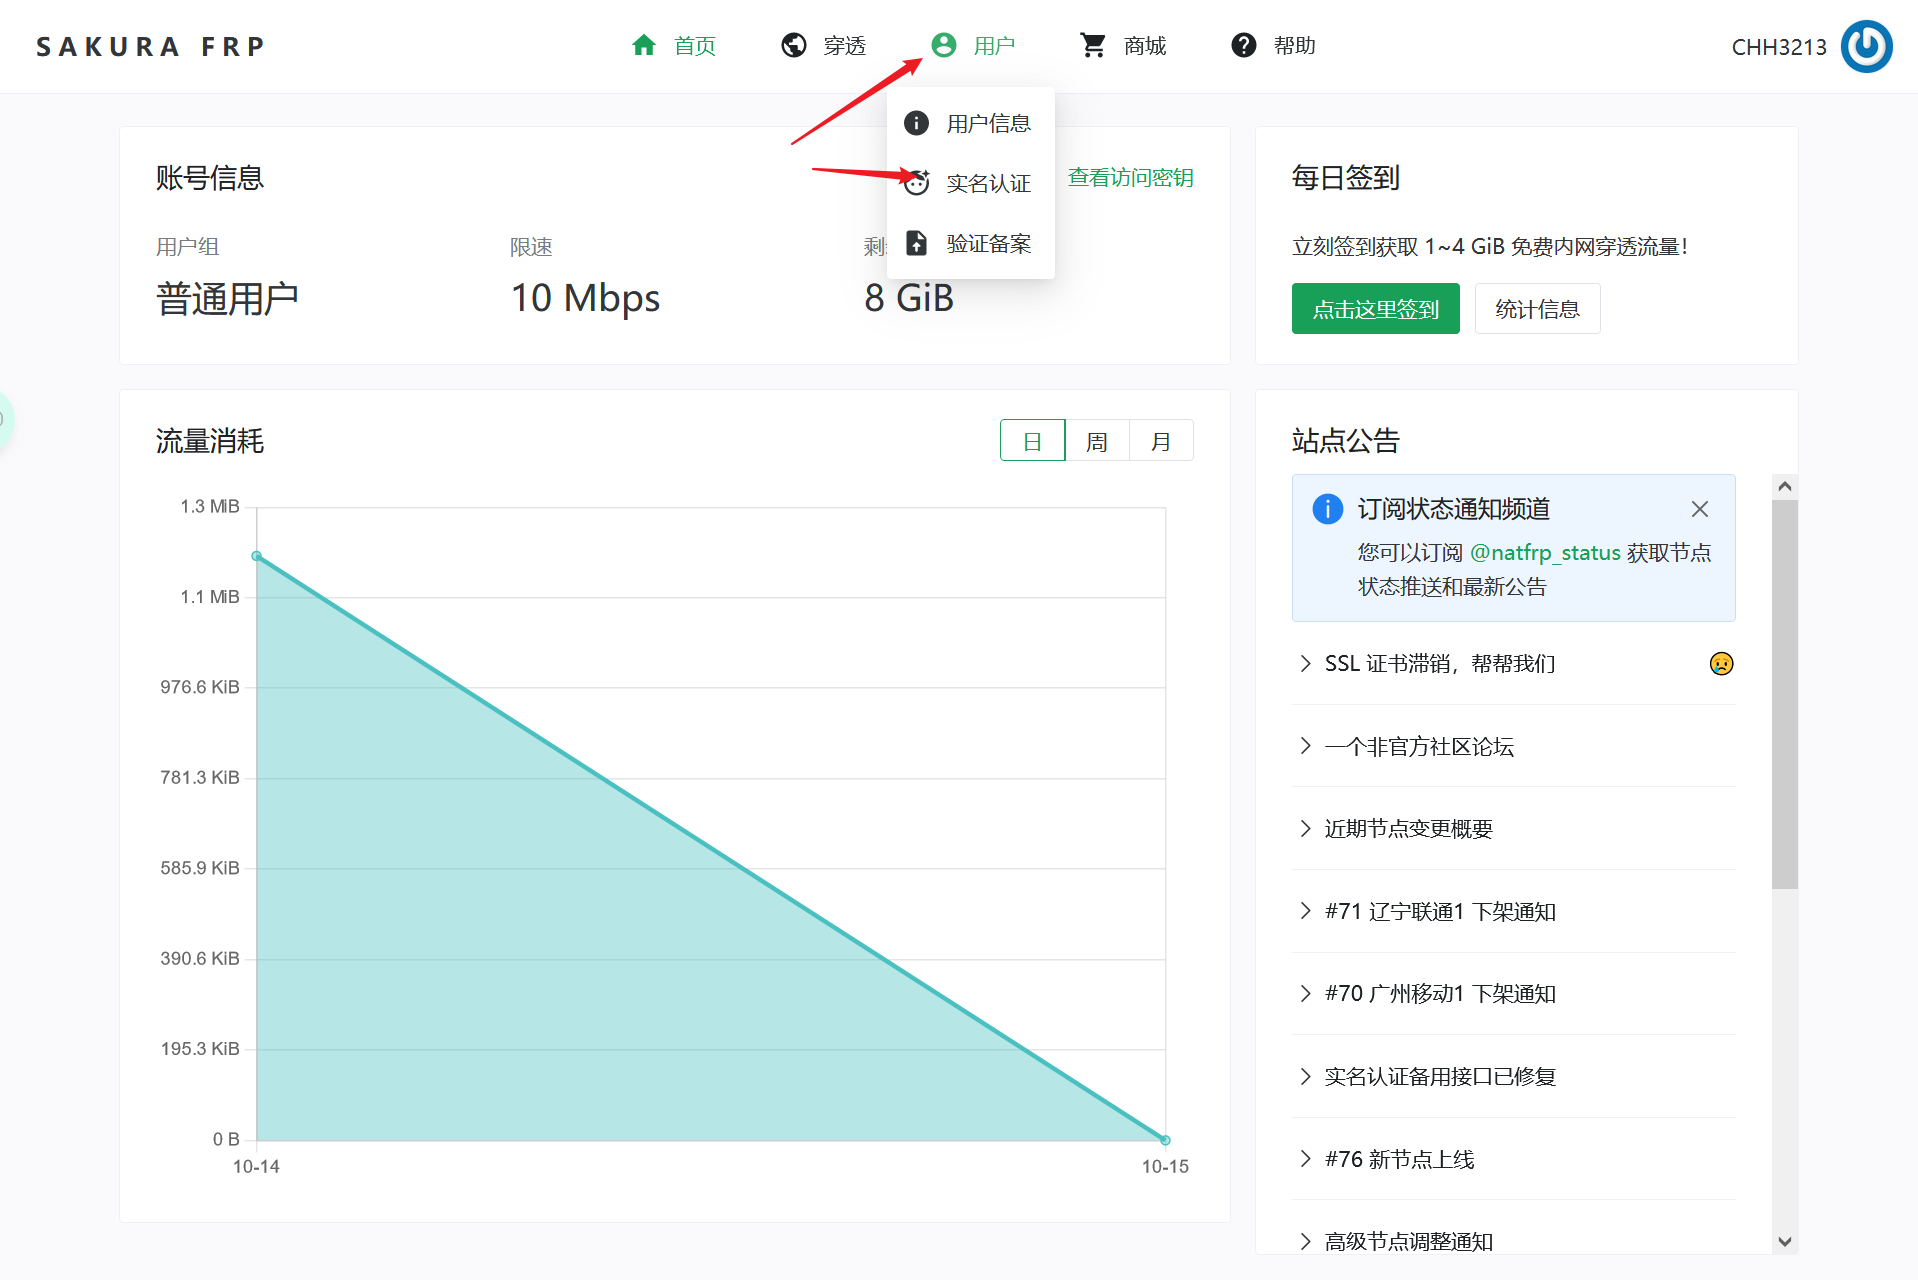Select 实名认证 from the user menu

pyautogui.click(x=988, y=183)
